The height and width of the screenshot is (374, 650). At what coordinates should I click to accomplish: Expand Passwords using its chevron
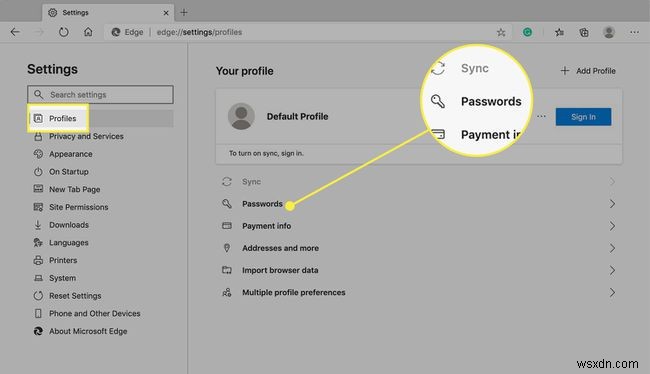coord(612,204)
